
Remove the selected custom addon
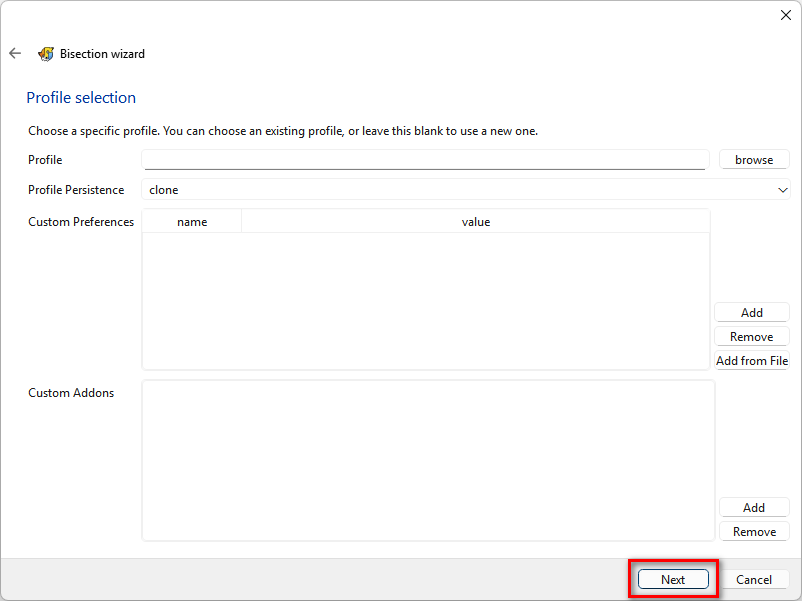[x=754, y=532]
